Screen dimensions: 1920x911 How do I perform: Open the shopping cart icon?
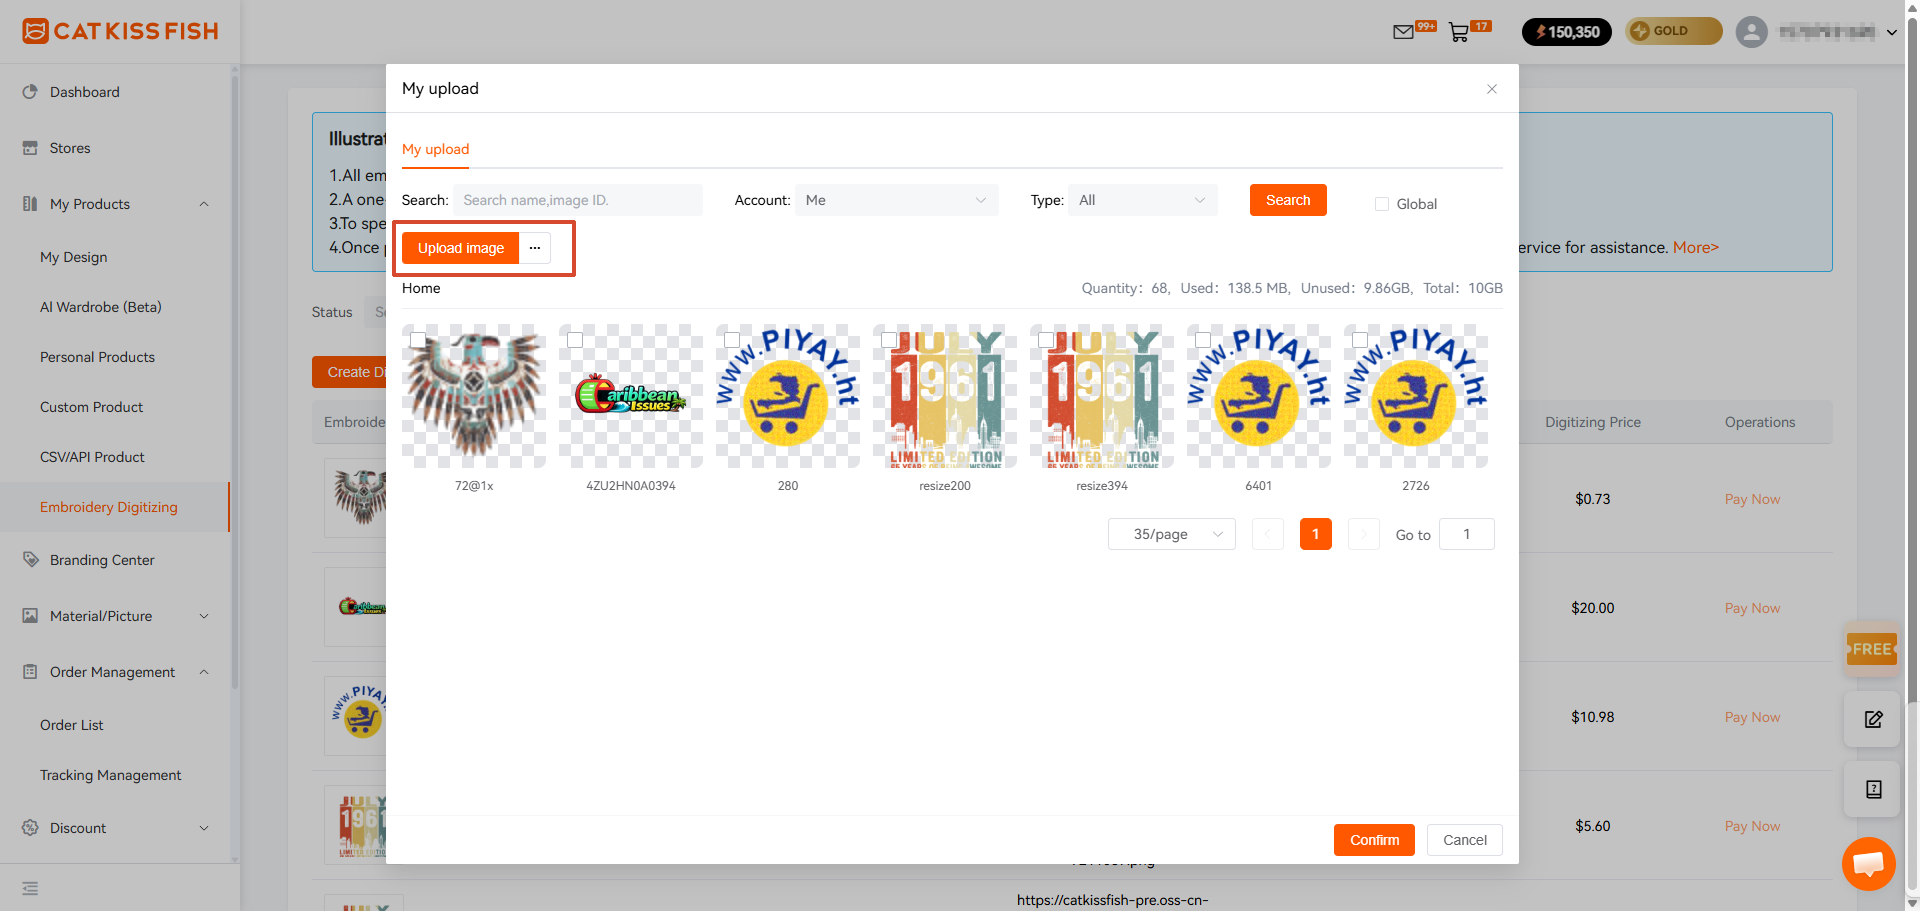point(1459,32)
